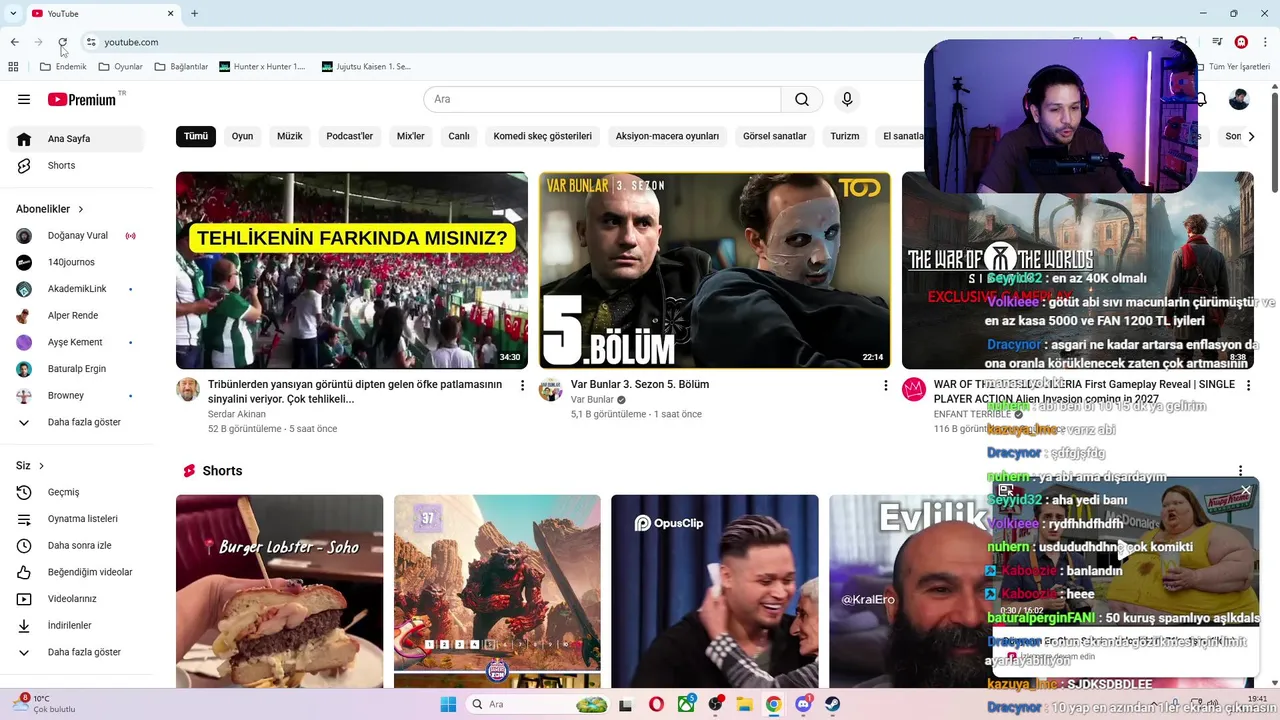Open Burger Lobster Soho short thumbnail

coord(279,591)
